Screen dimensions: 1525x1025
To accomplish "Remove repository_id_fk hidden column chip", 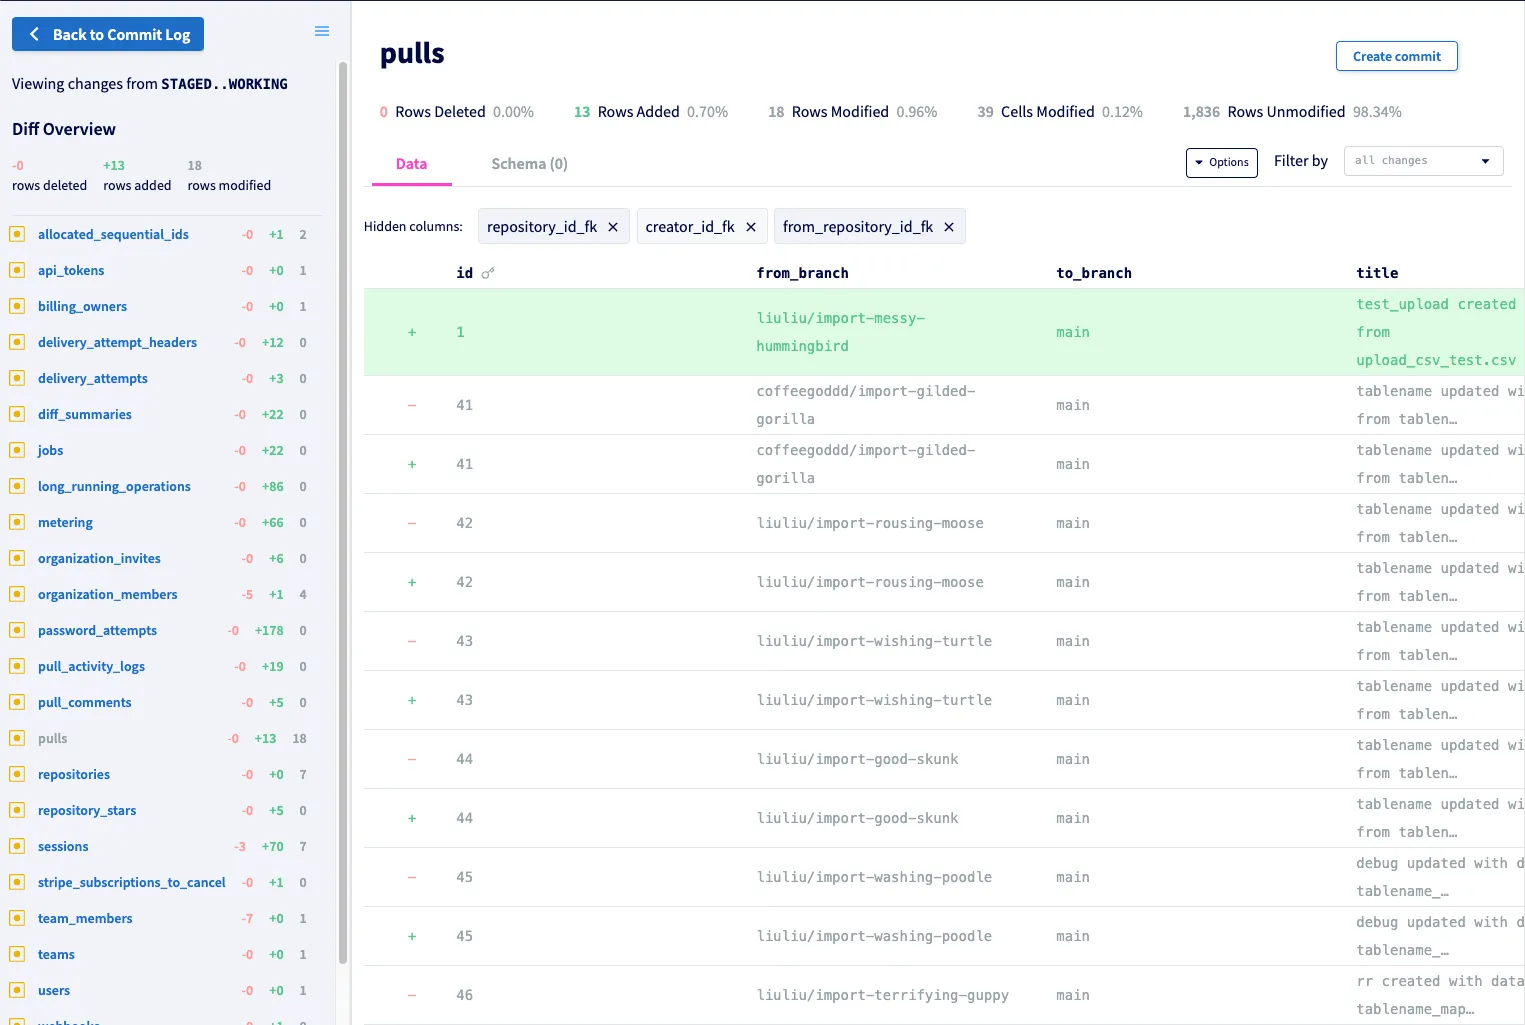I will click(x=613, y=227).
